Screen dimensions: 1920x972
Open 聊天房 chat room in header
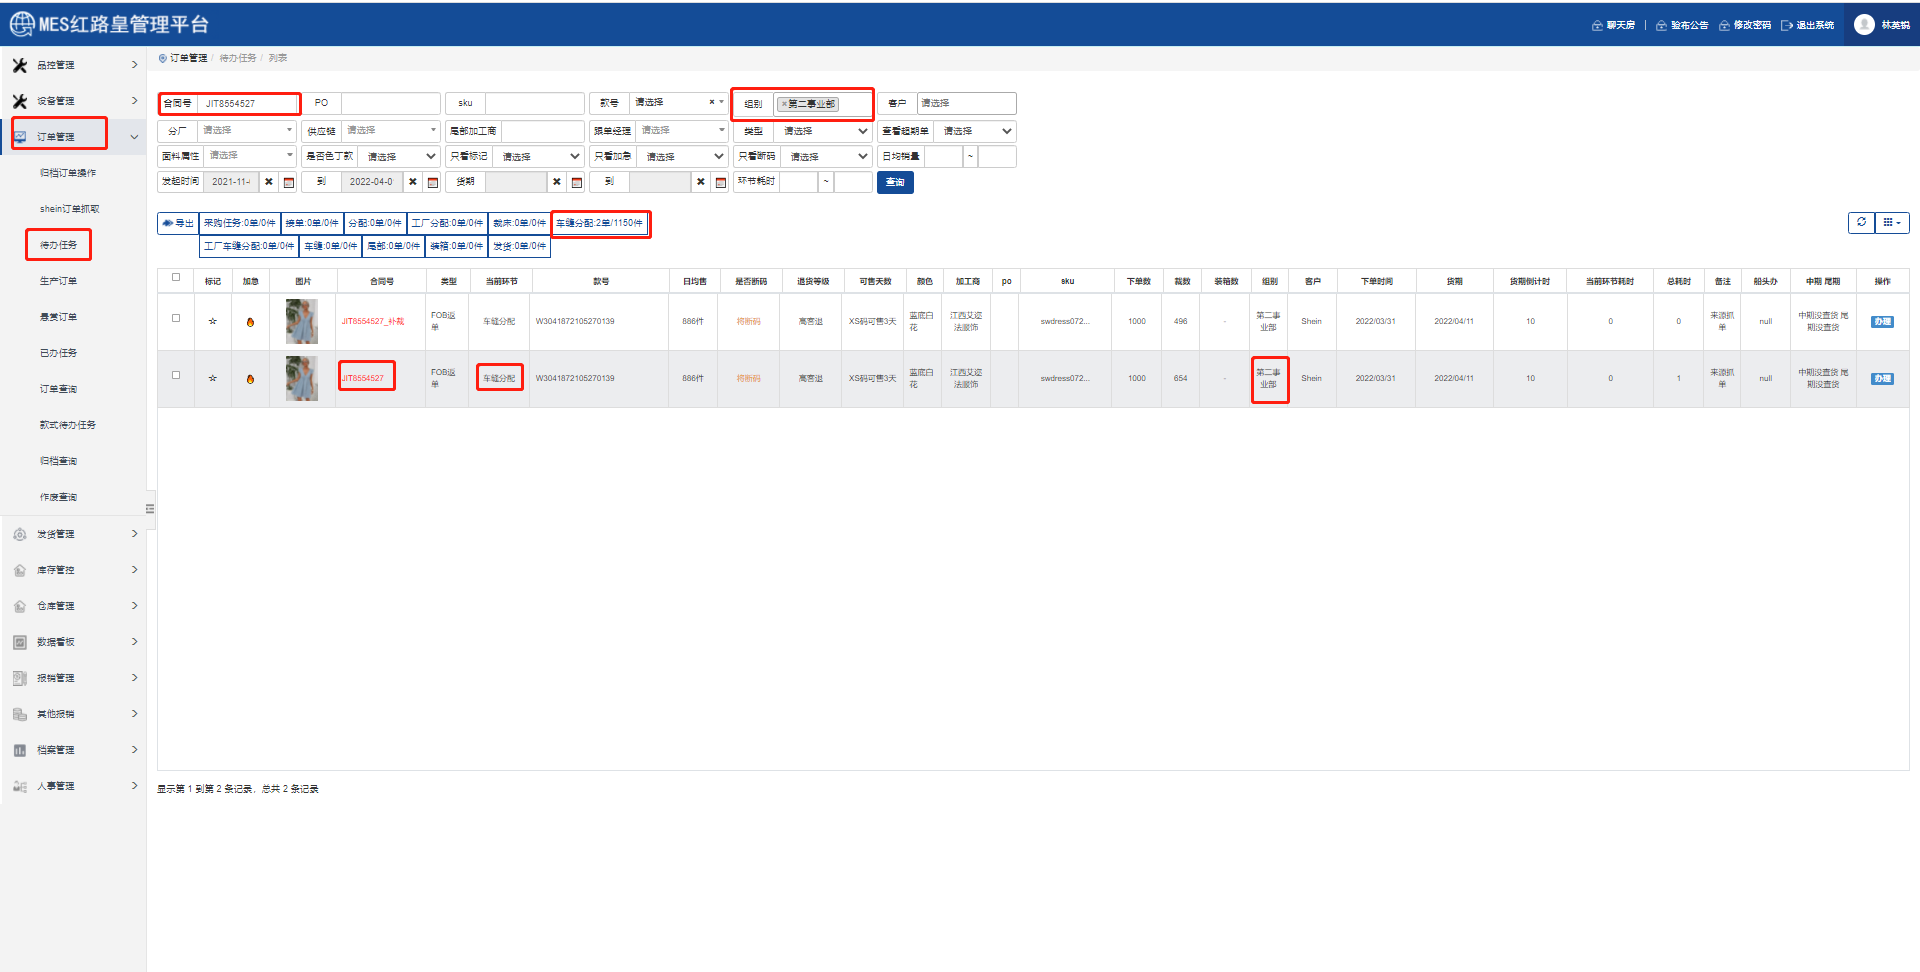click(1613, 25)
